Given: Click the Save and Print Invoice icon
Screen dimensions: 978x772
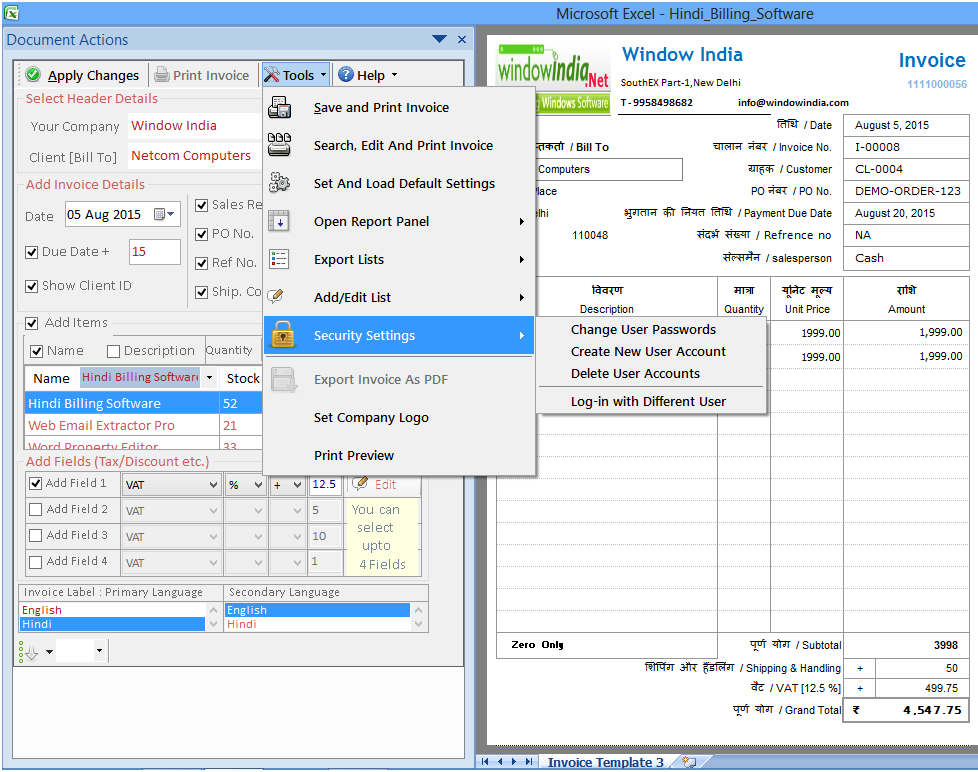Looking at the screenshot, I should click(x=279, y=107).
